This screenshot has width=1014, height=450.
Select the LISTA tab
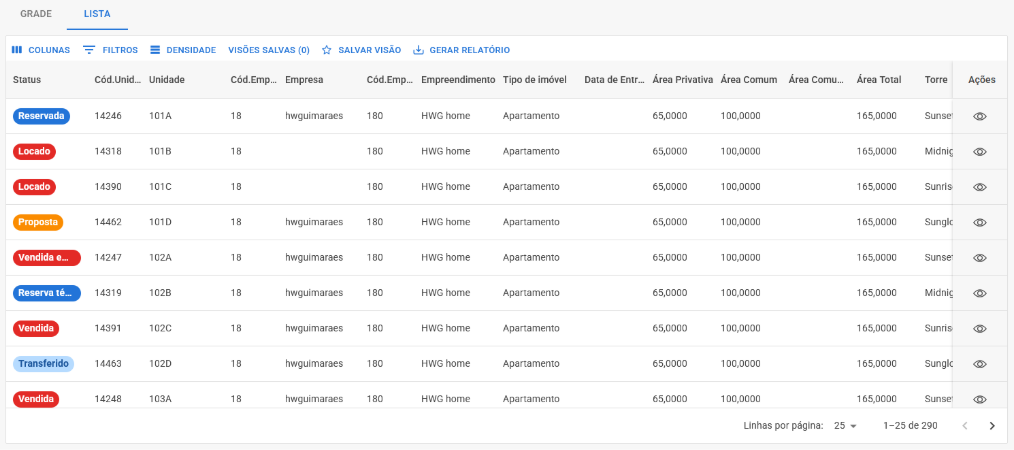(x=97, y=14)
